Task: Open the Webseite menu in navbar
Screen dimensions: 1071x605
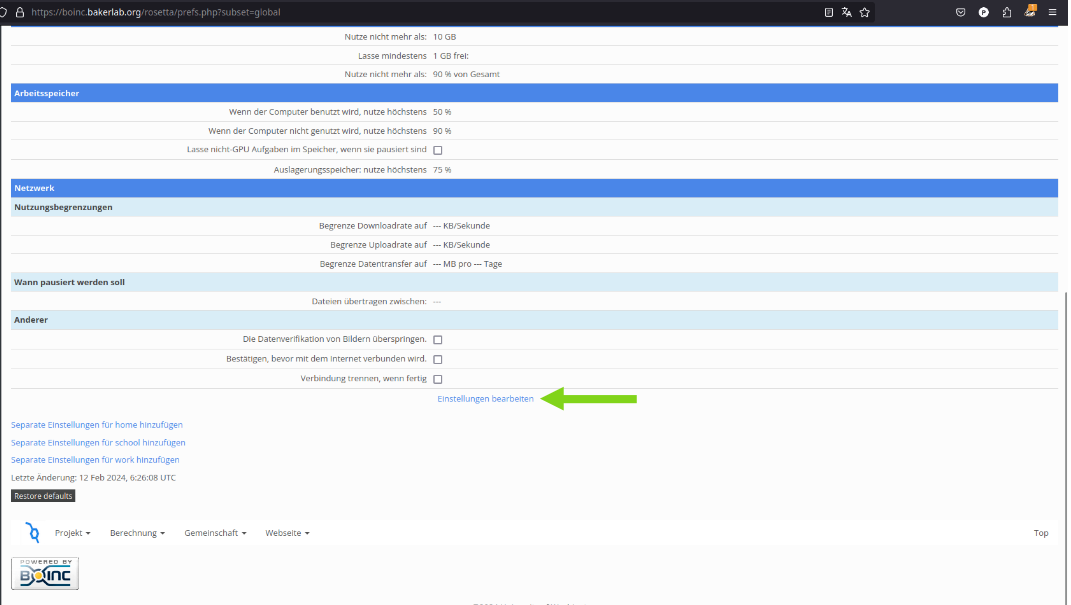Action: [x=287, y=533]
